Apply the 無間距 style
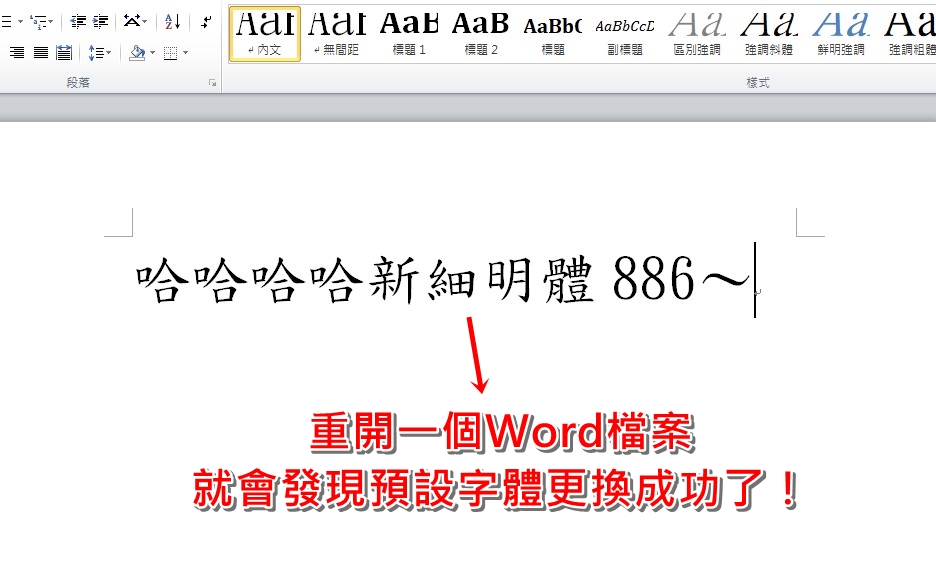Screen dimensions: 936x576 pyautogui.click(x=337, y=34)
